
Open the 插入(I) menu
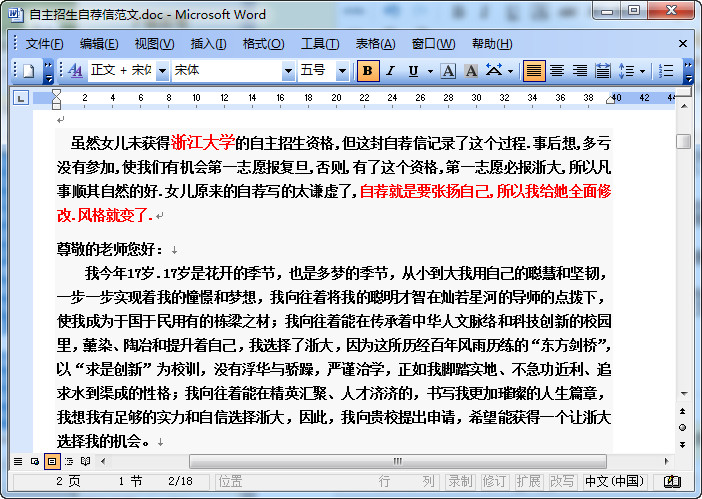click(x=208, y=44)
